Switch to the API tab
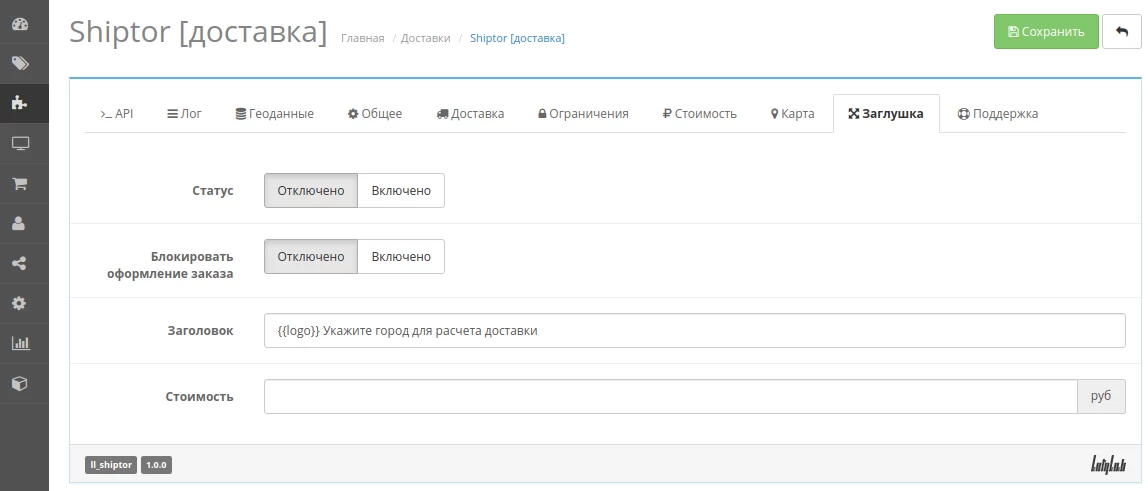 point(117,113)
